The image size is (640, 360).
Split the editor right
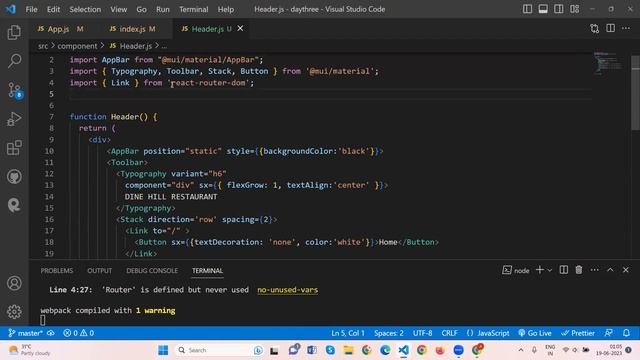(x=610, y=28)
